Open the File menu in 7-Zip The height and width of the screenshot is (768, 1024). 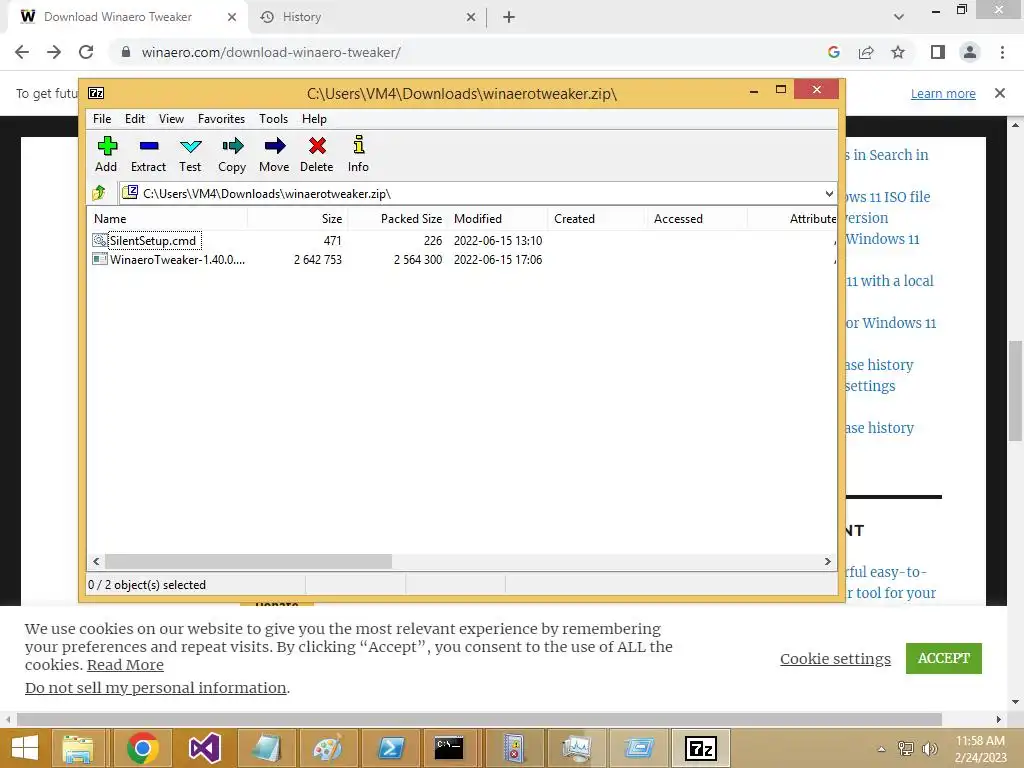tap(102, 119)
